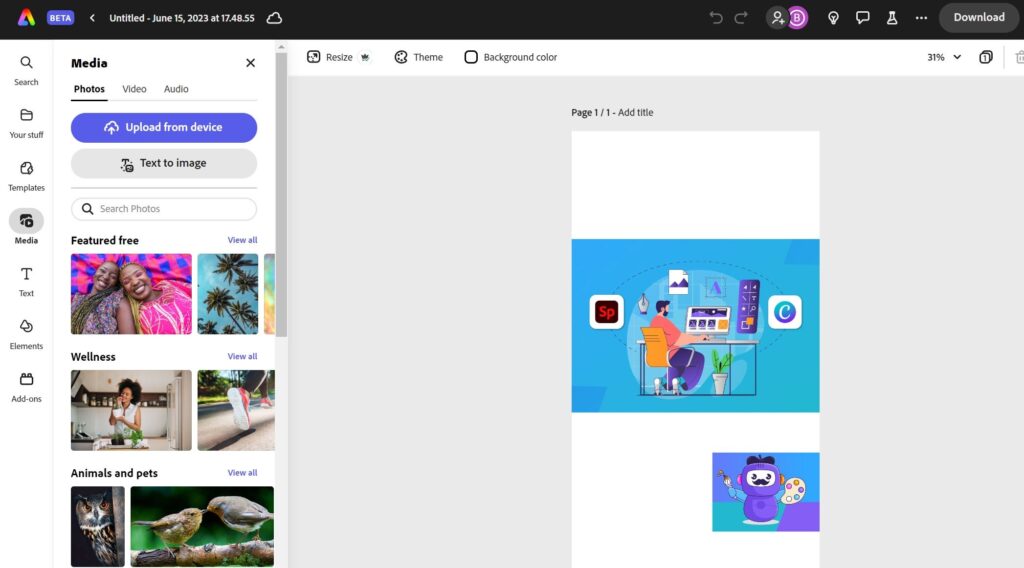Select the palm trees photo
1024x568 pixels.
(x=228, y=294)
